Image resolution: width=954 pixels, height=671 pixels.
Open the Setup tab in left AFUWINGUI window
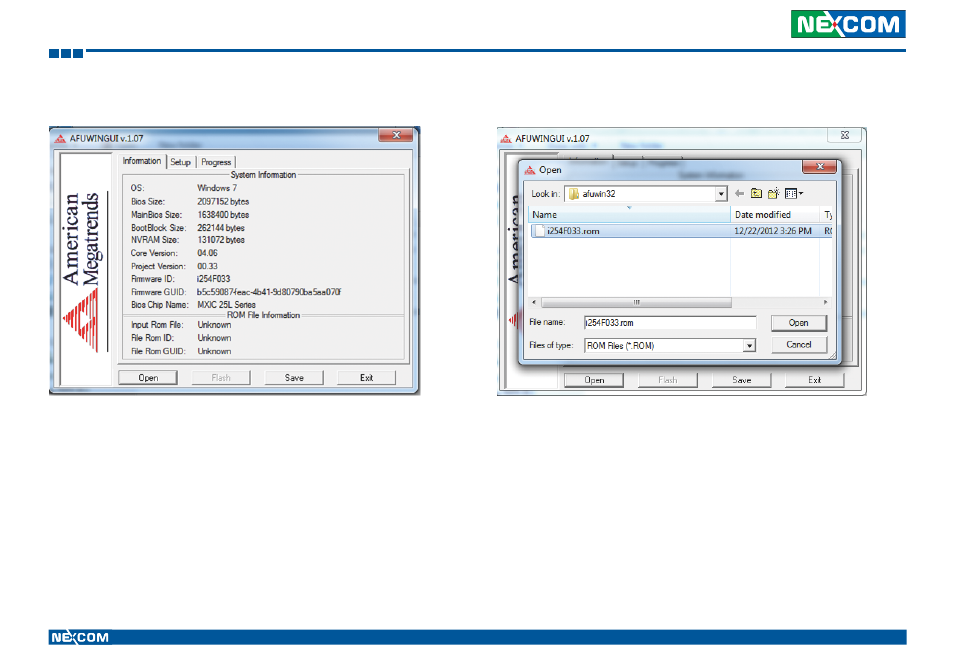180,162
